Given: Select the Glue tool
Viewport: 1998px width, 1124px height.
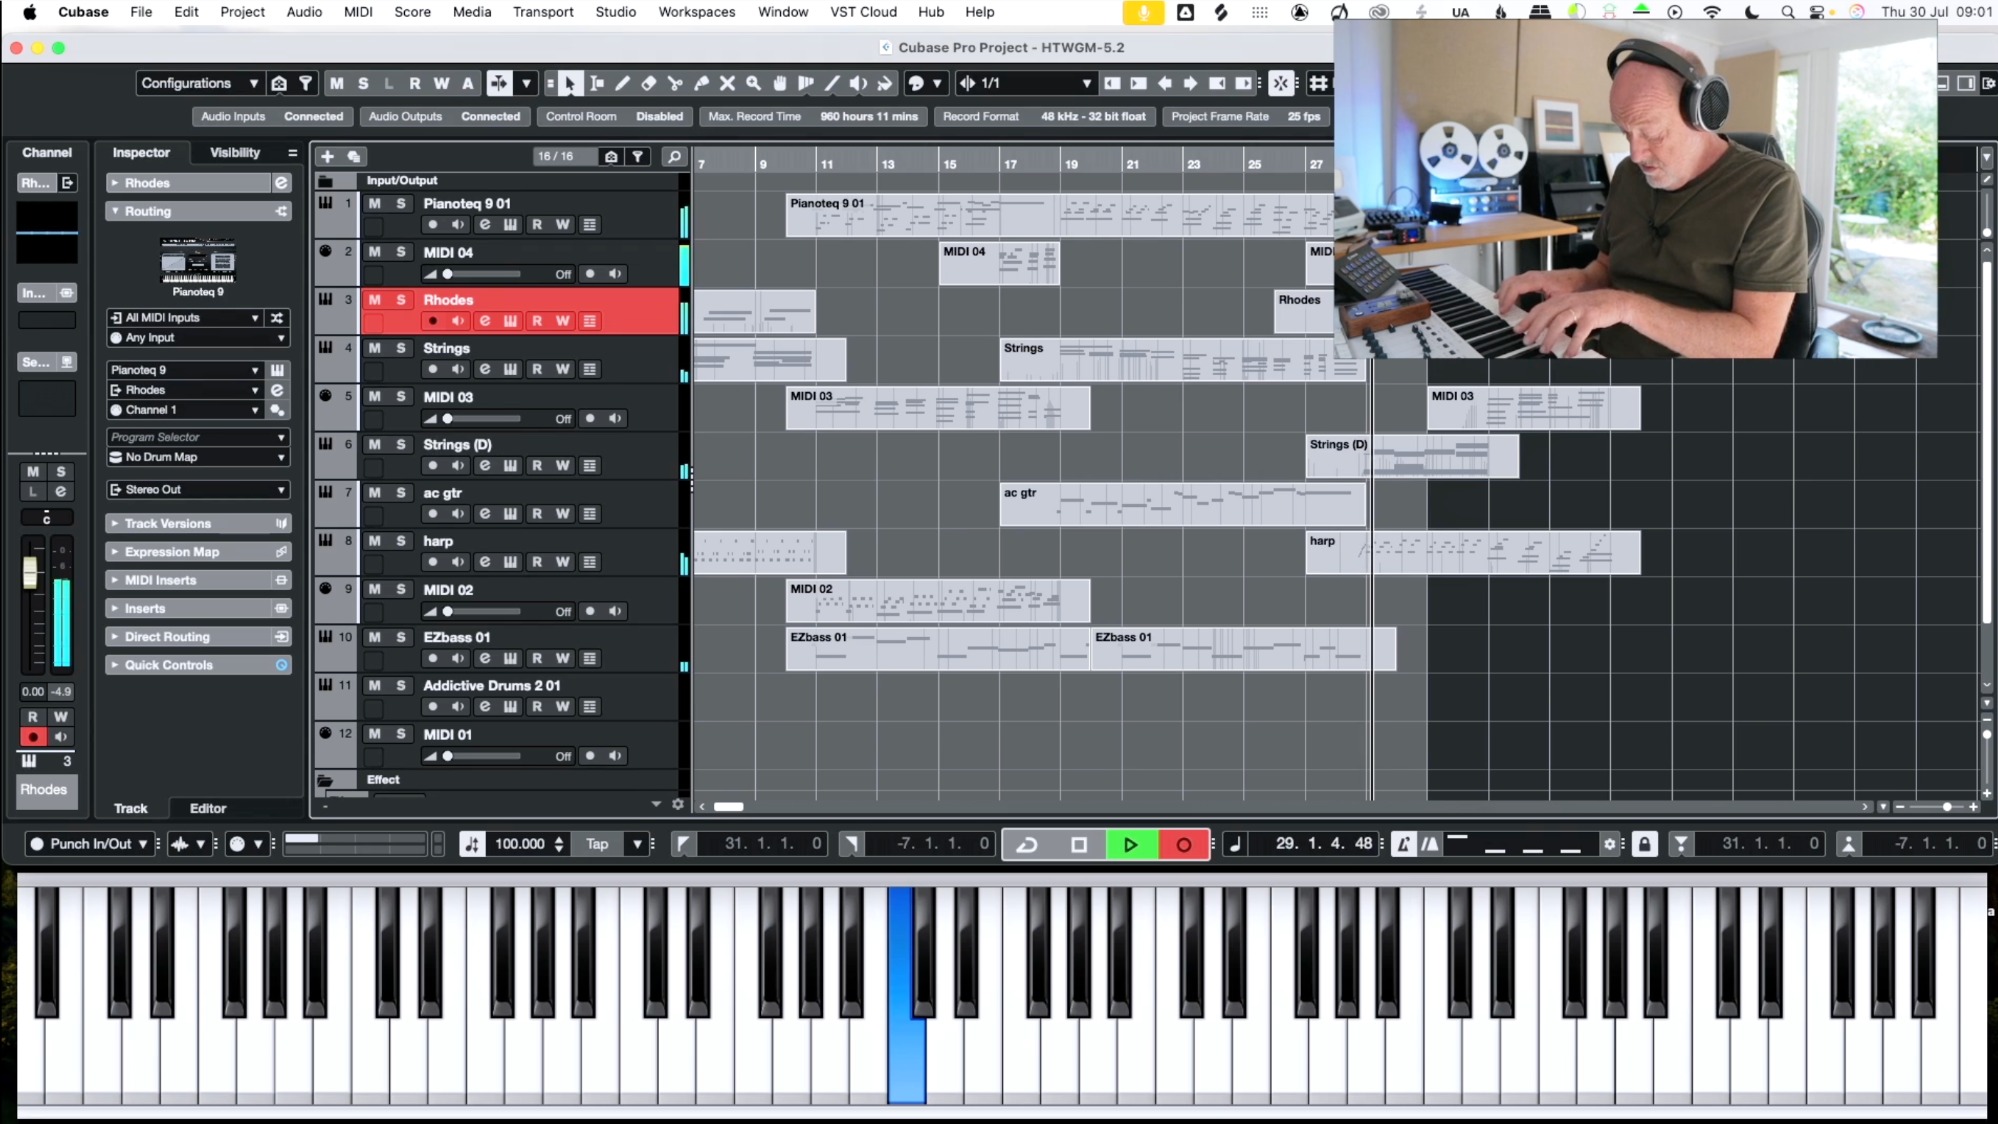Looking at the screenshot, I should (701, 84).
